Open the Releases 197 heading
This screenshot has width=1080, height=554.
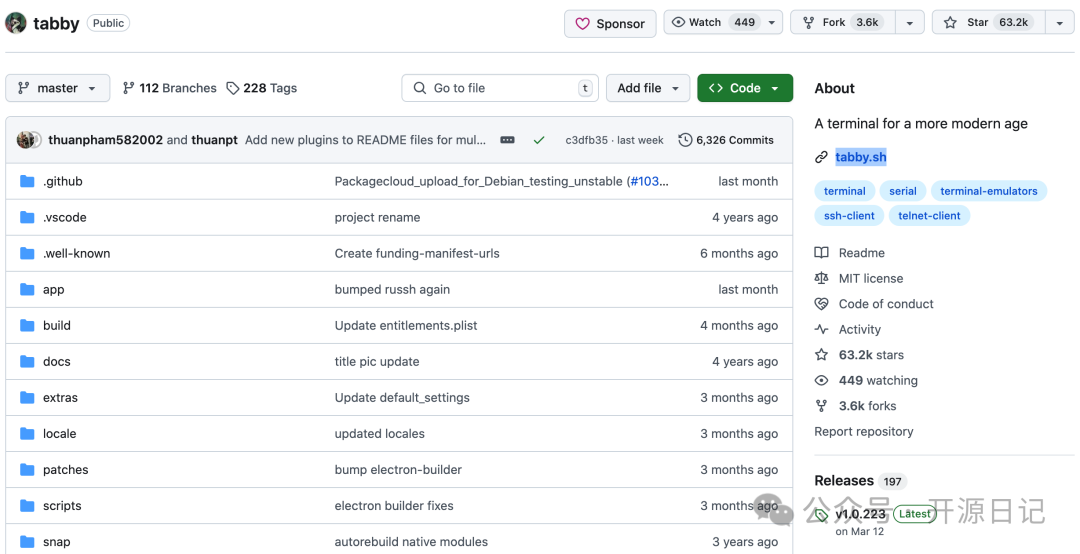pyautogui.click(x=860, y=481)
